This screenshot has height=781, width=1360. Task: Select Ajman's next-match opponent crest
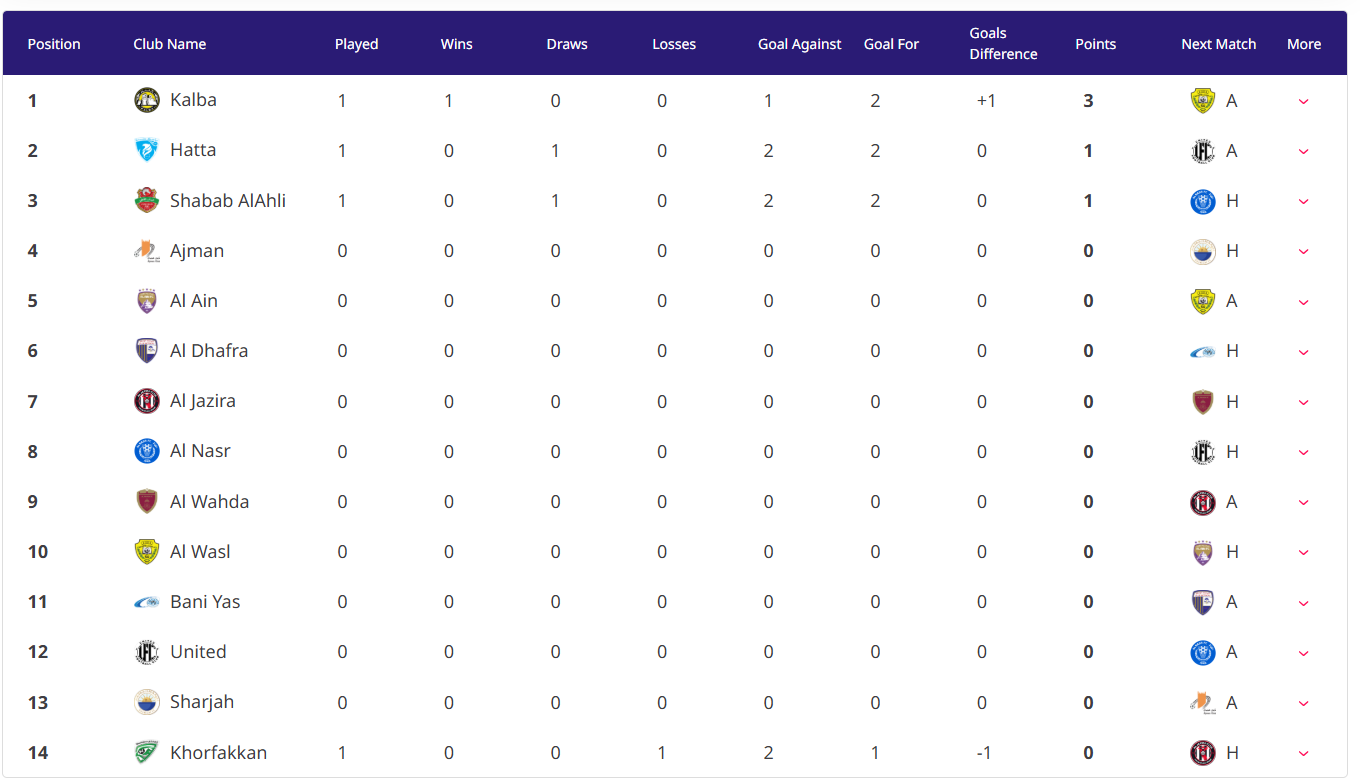pyautogui.click(x=1203, y=251)
